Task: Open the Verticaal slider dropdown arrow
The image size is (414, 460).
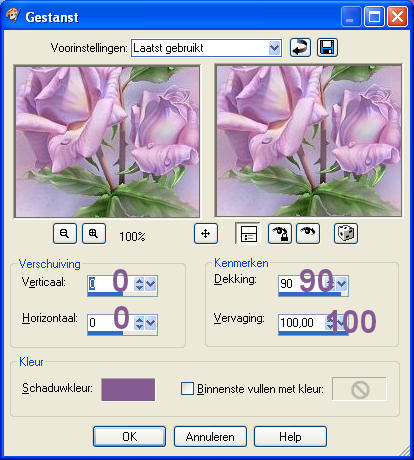Action: (x=151, y=284)
